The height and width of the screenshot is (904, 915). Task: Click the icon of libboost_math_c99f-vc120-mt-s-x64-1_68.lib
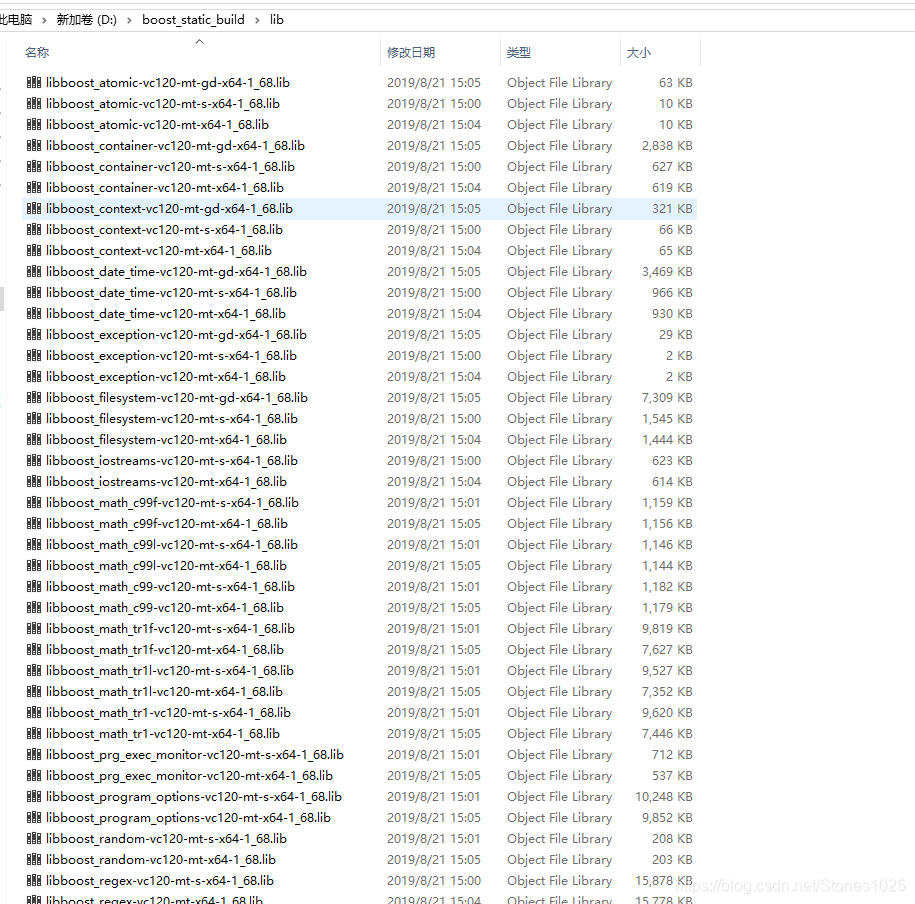tap(34, 502)
